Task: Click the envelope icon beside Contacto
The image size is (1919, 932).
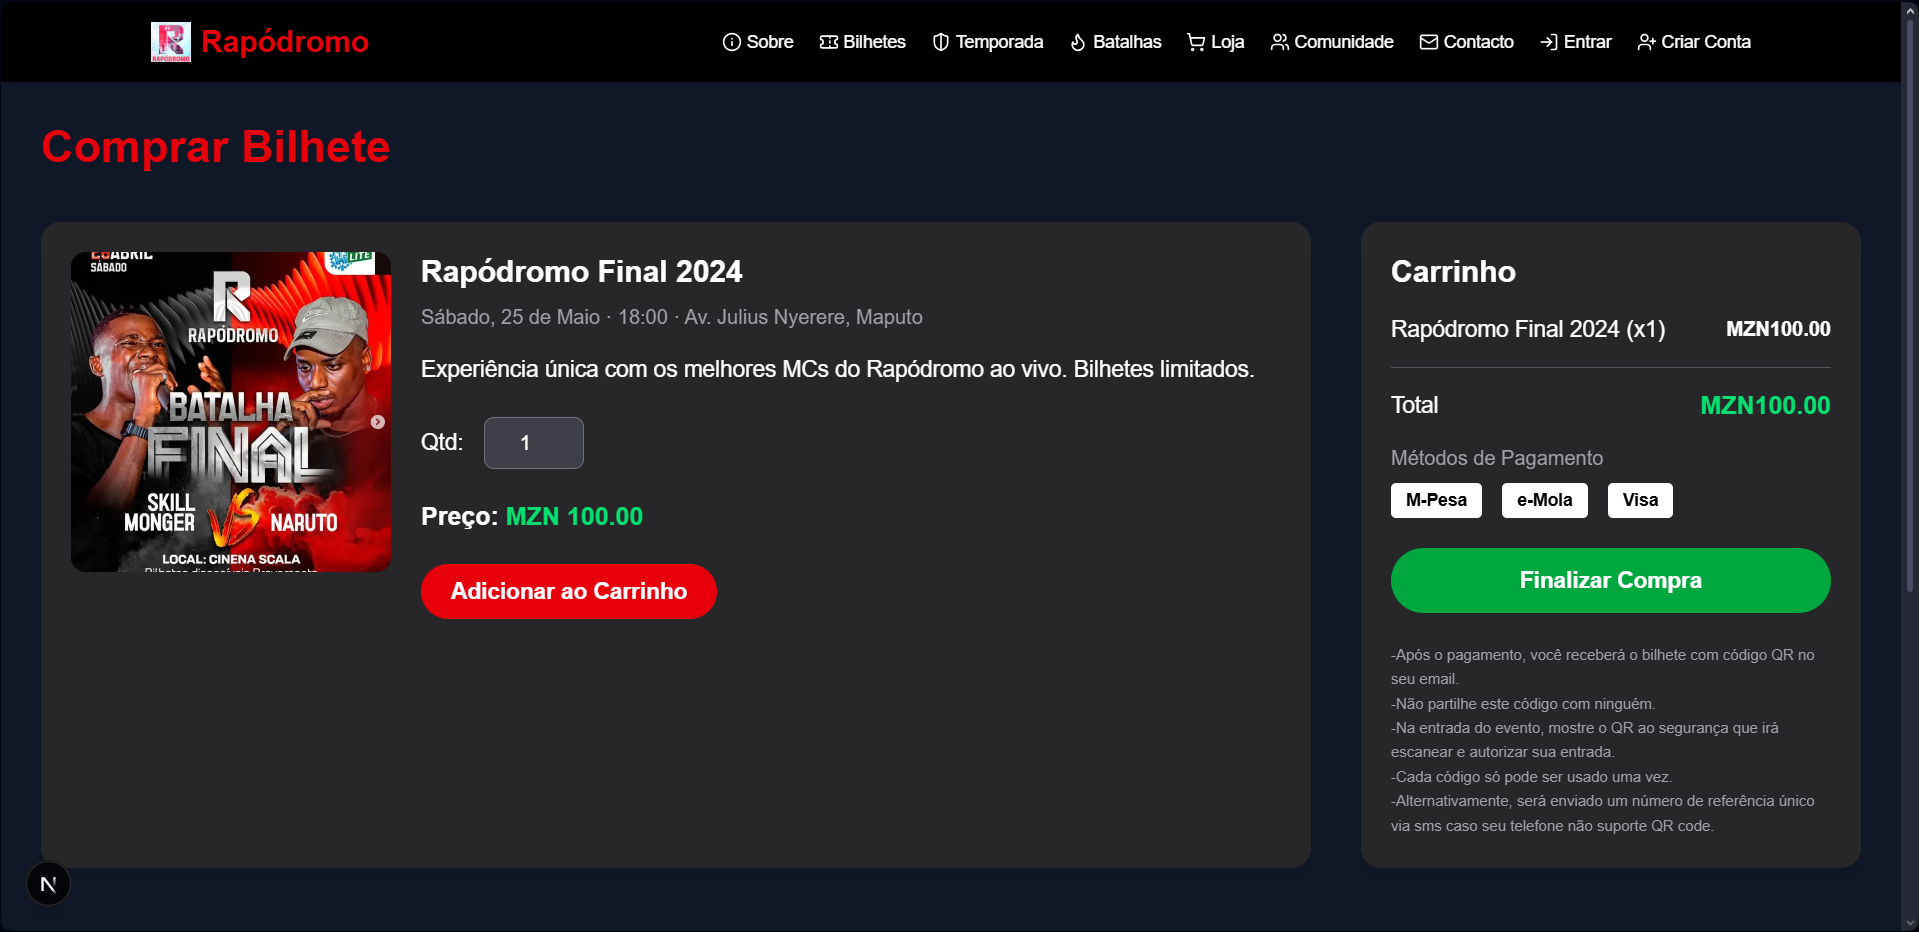Action: (1429, 42)
